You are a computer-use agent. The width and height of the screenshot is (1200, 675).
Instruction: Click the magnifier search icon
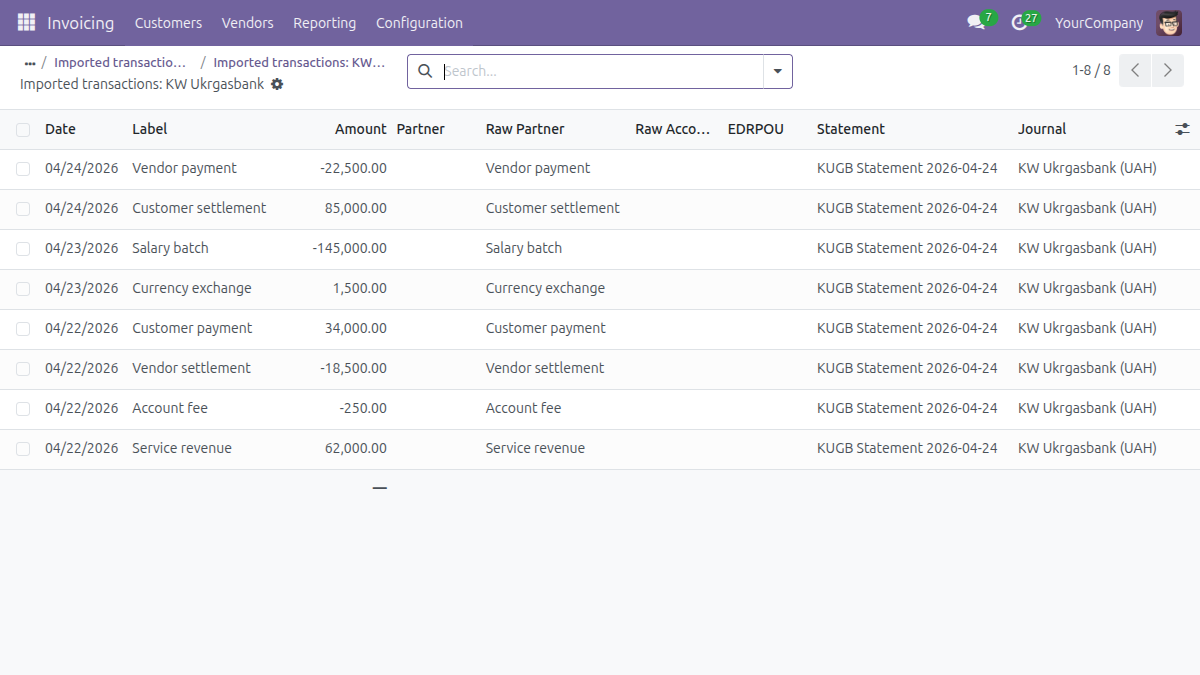click(425, 71)
